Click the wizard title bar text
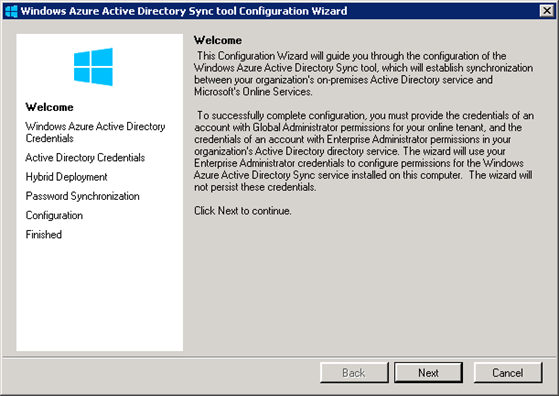This screenshot has height=396, width=559. coord(184,11)
